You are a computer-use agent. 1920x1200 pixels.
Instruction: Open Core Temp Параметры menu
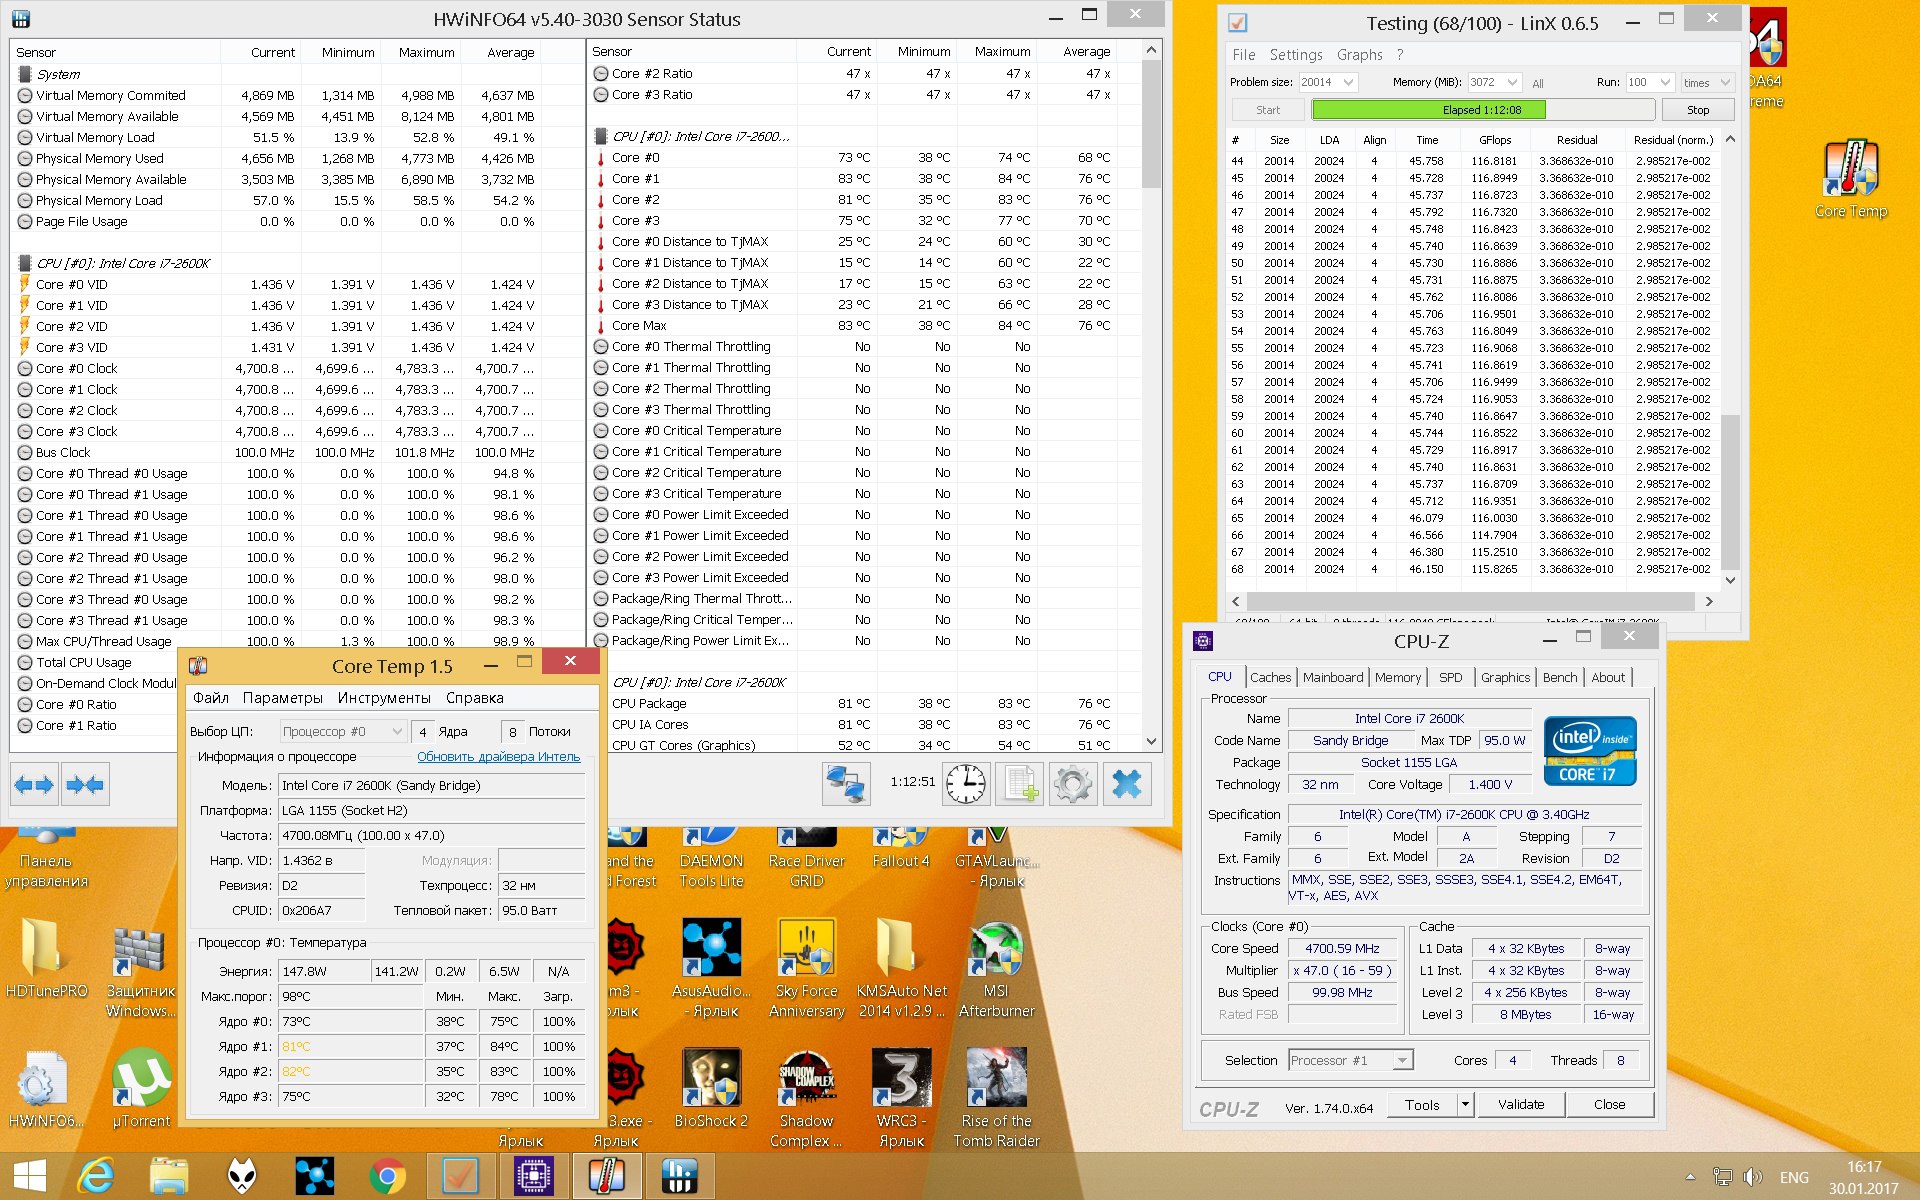pyautogui.click(x=283, y=698)
